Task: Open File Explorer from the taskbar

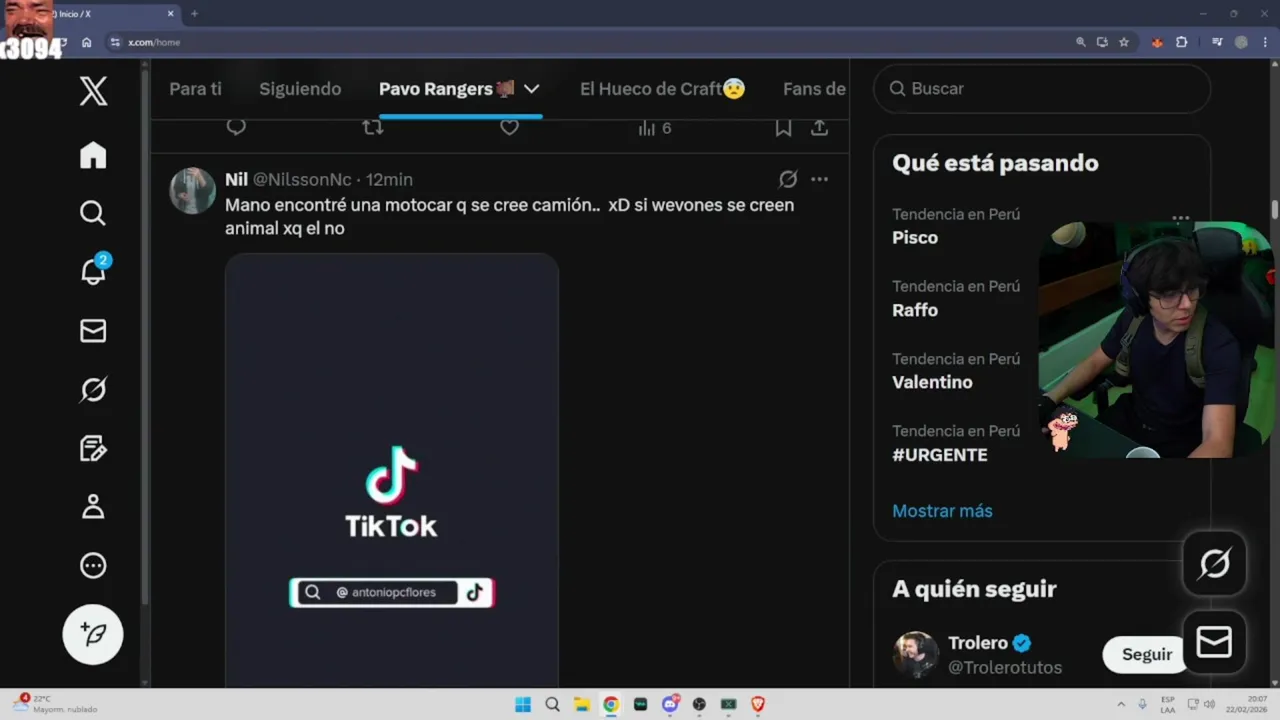Action: click(581, 704)
